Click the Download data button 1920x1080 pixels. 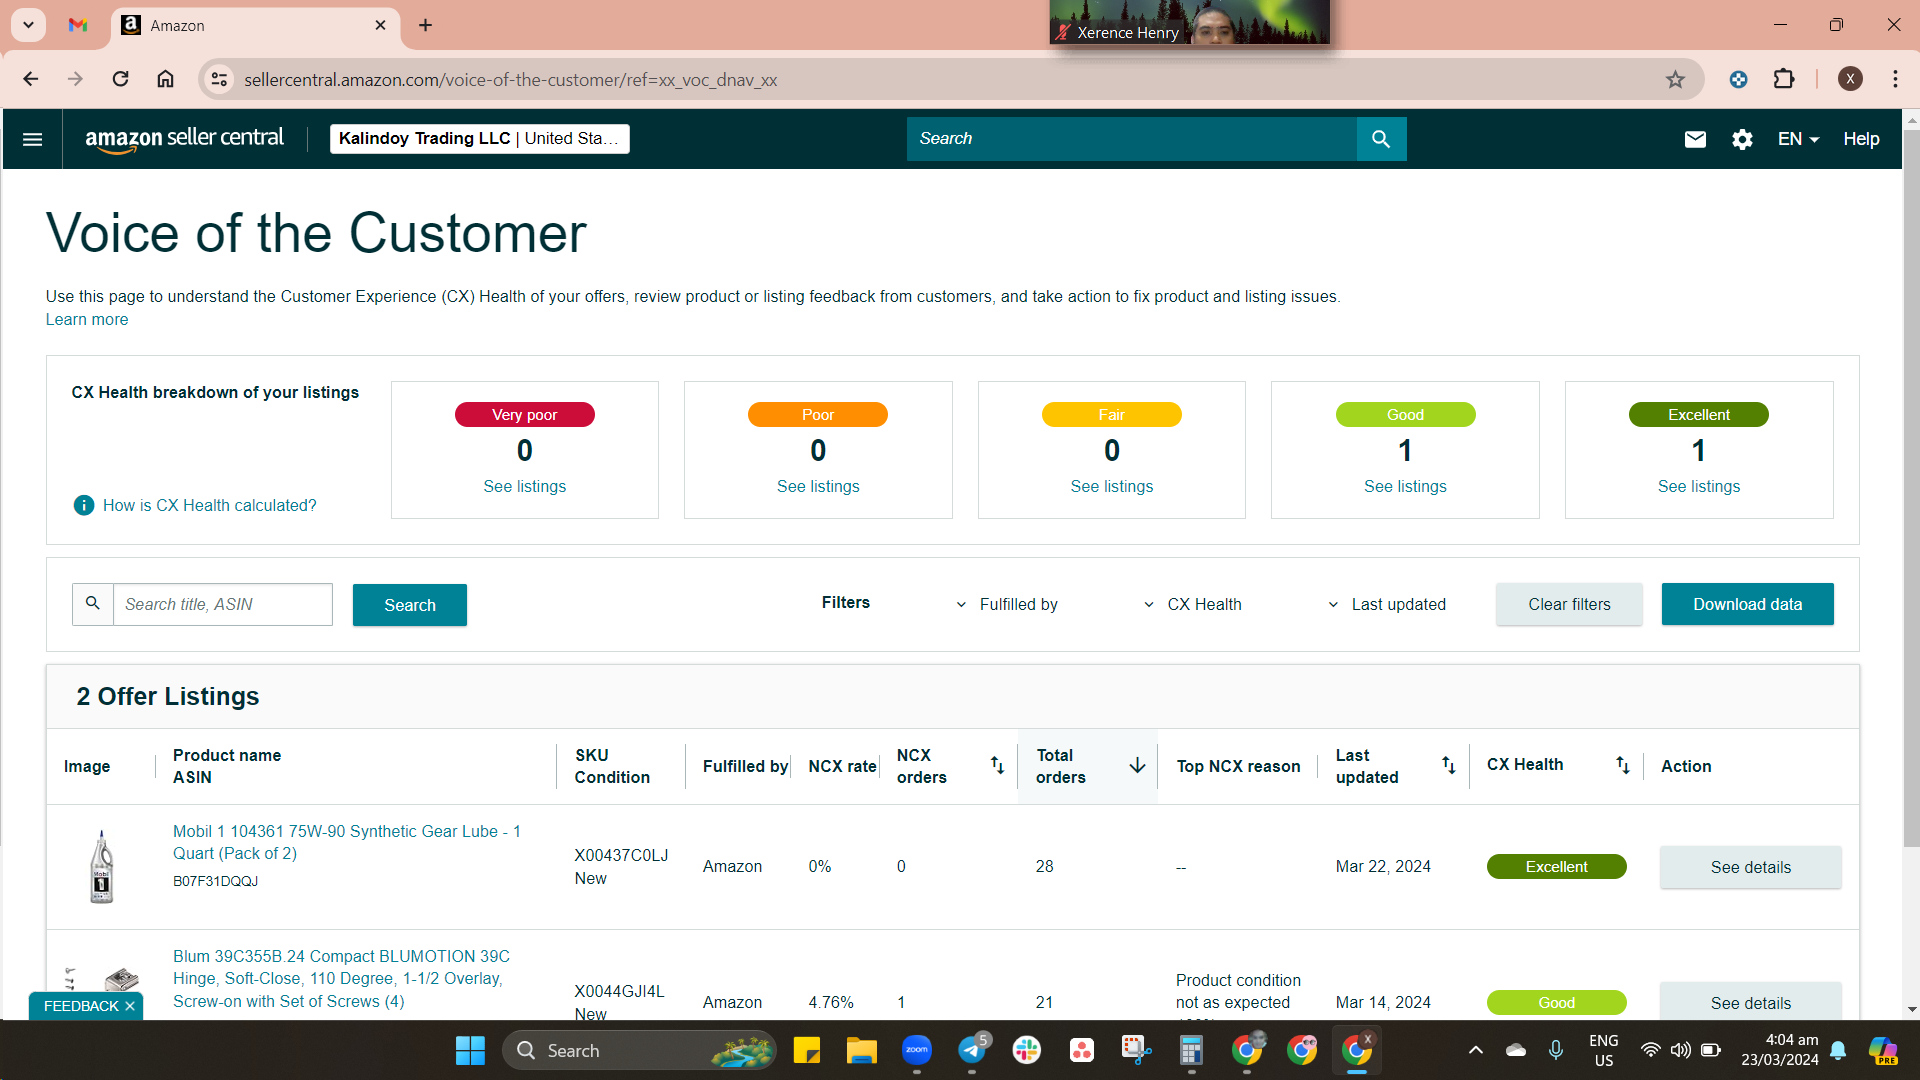point(1747,604)
